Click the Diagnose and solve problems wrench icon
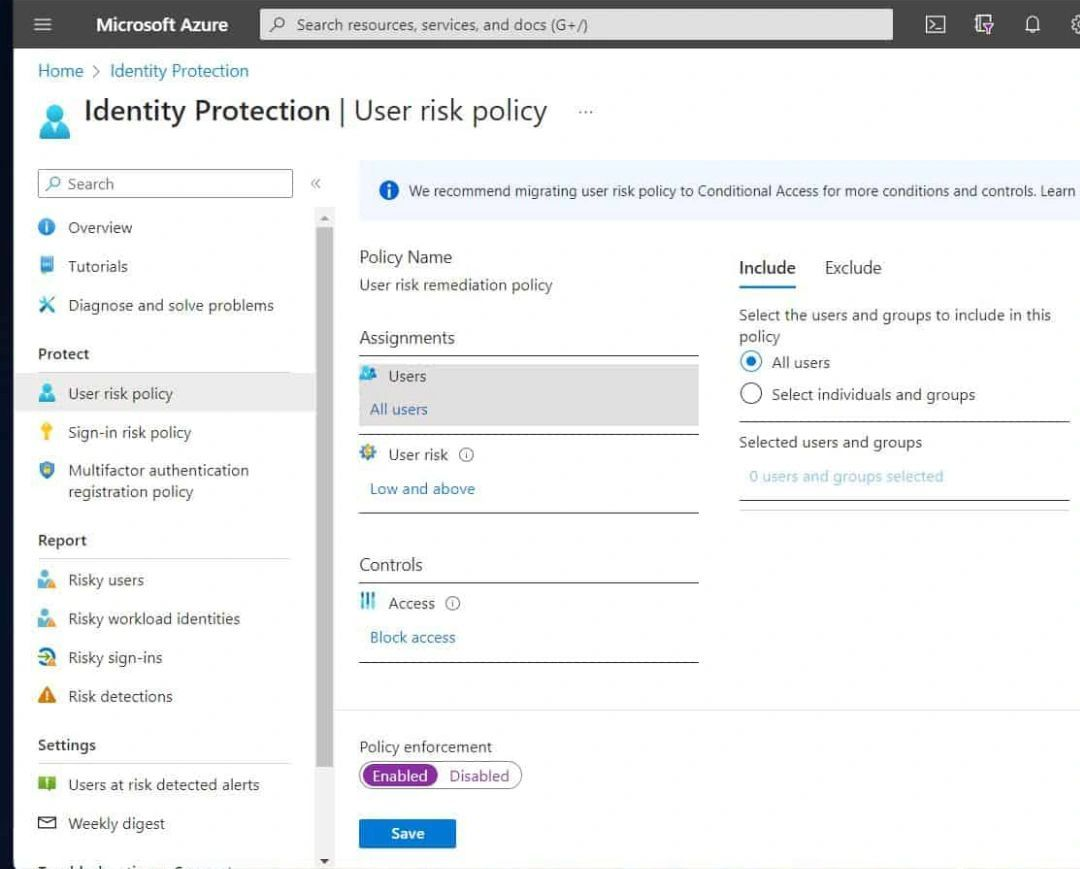The image size is (1080, 869). (x=46, y=304)
